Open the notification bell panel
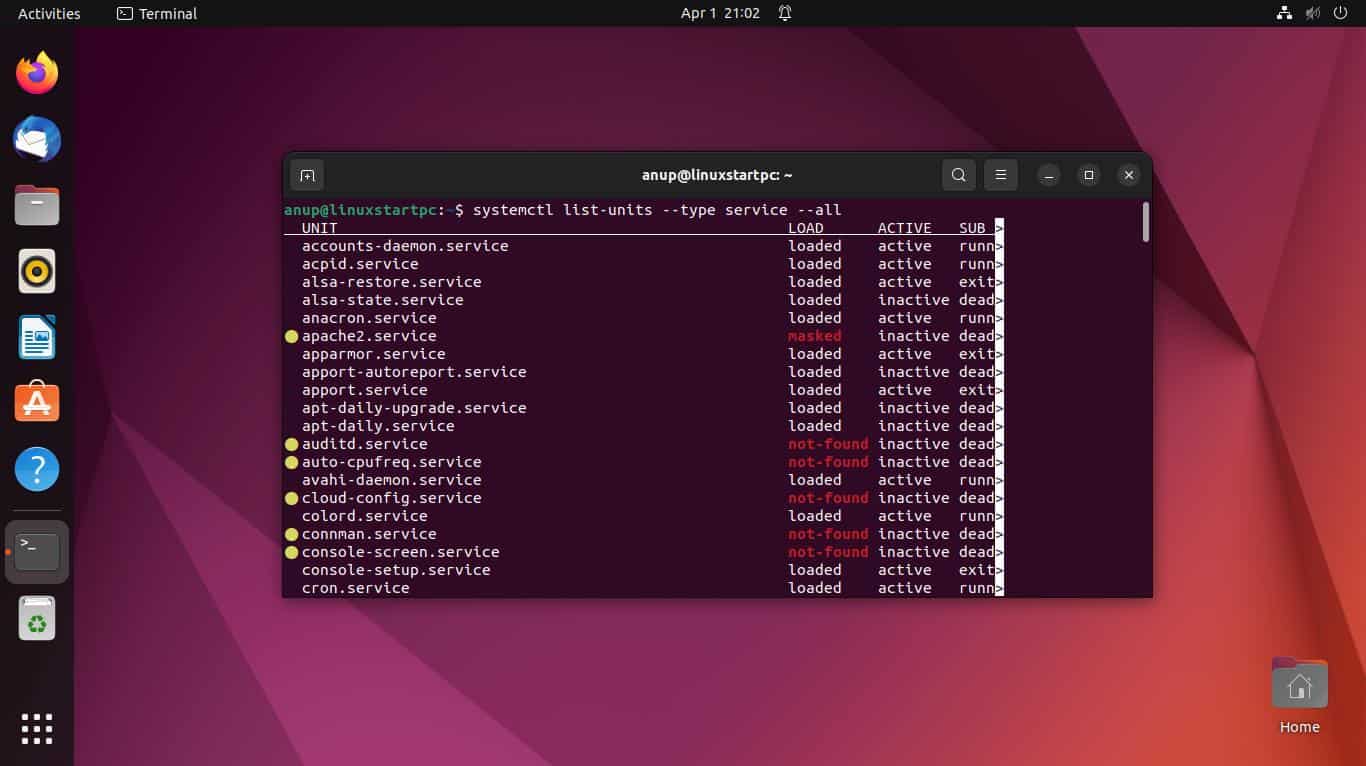Screen dimensions: 1366x766 point(786,13)
